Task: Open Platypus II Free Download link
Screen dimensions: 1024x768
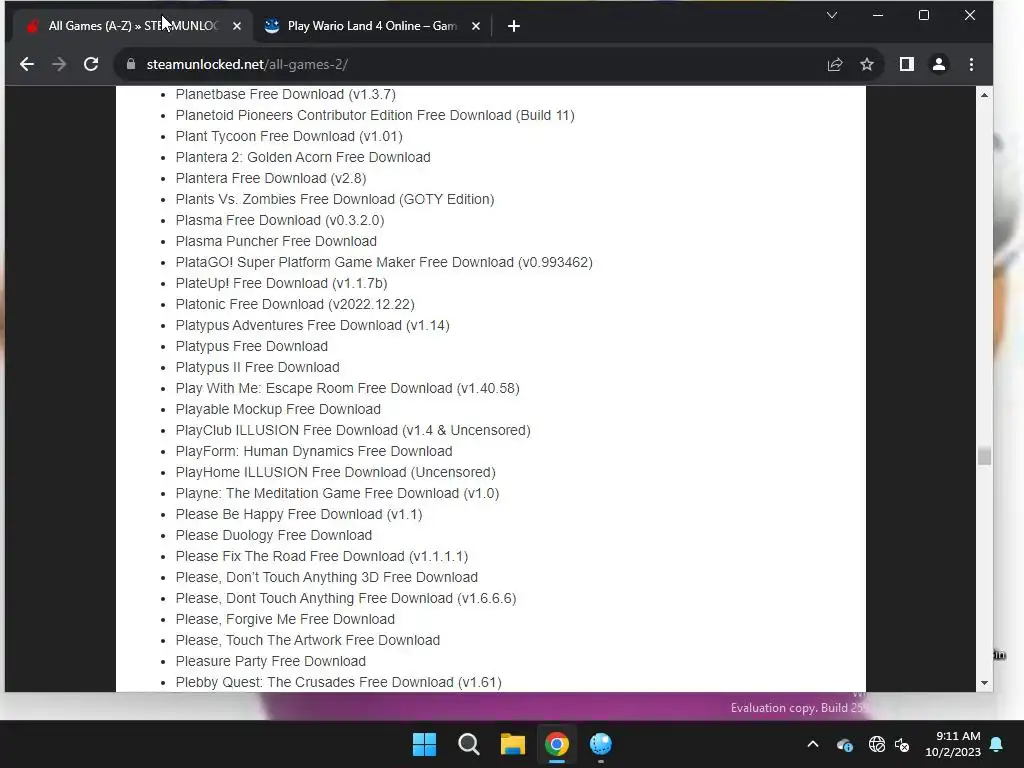Action: [257, 367]
